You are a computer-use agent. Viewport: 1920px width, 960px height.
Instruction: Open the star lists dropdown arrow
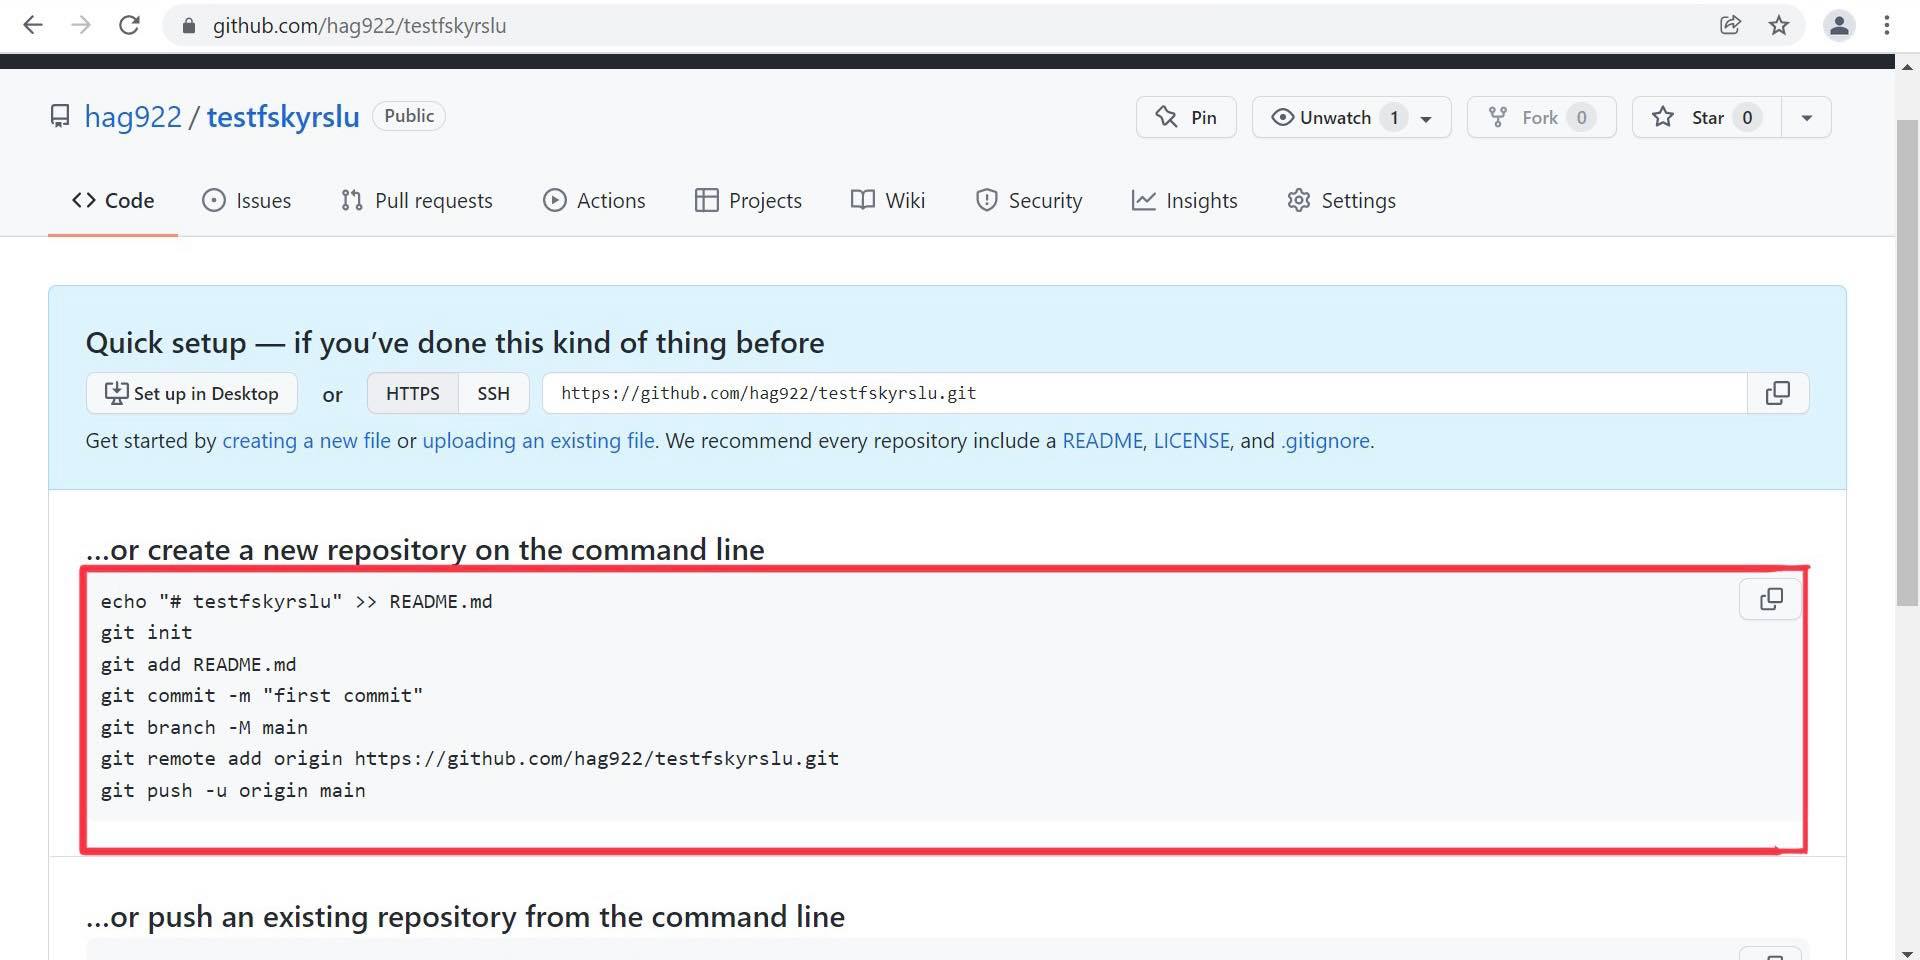(1806, 117)
